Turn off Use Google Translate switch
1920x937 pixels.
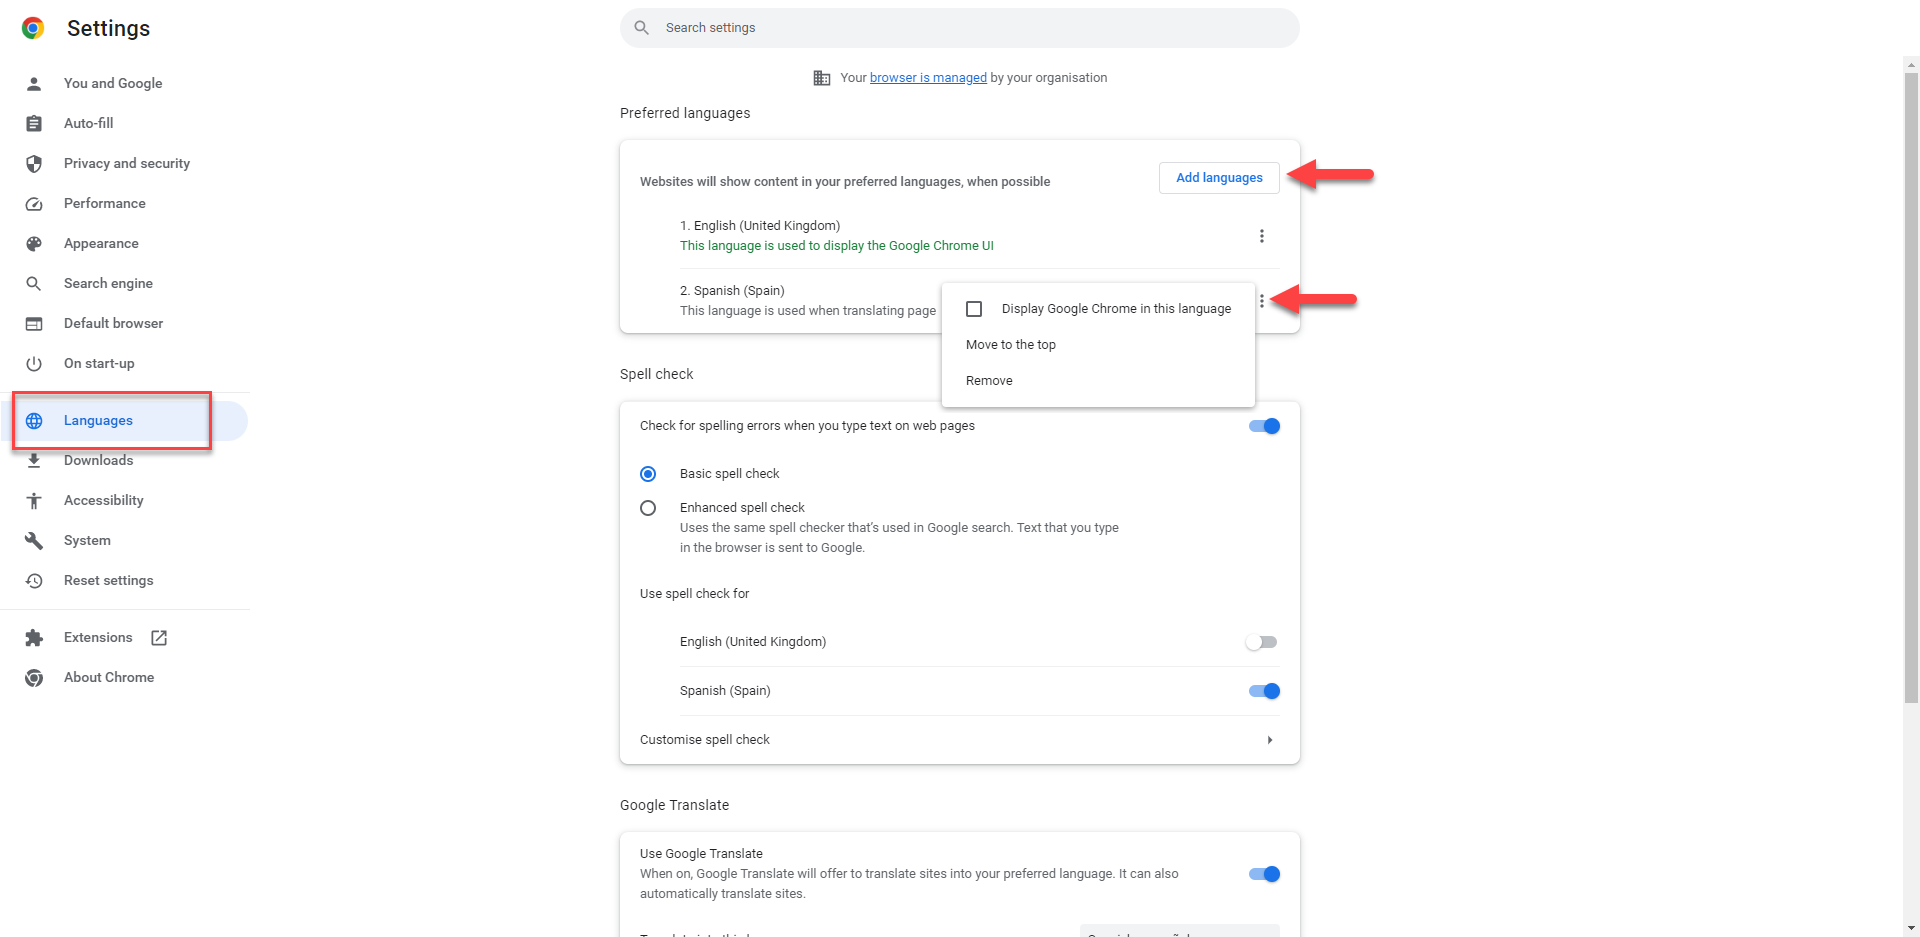click(x=1264, y=874)
